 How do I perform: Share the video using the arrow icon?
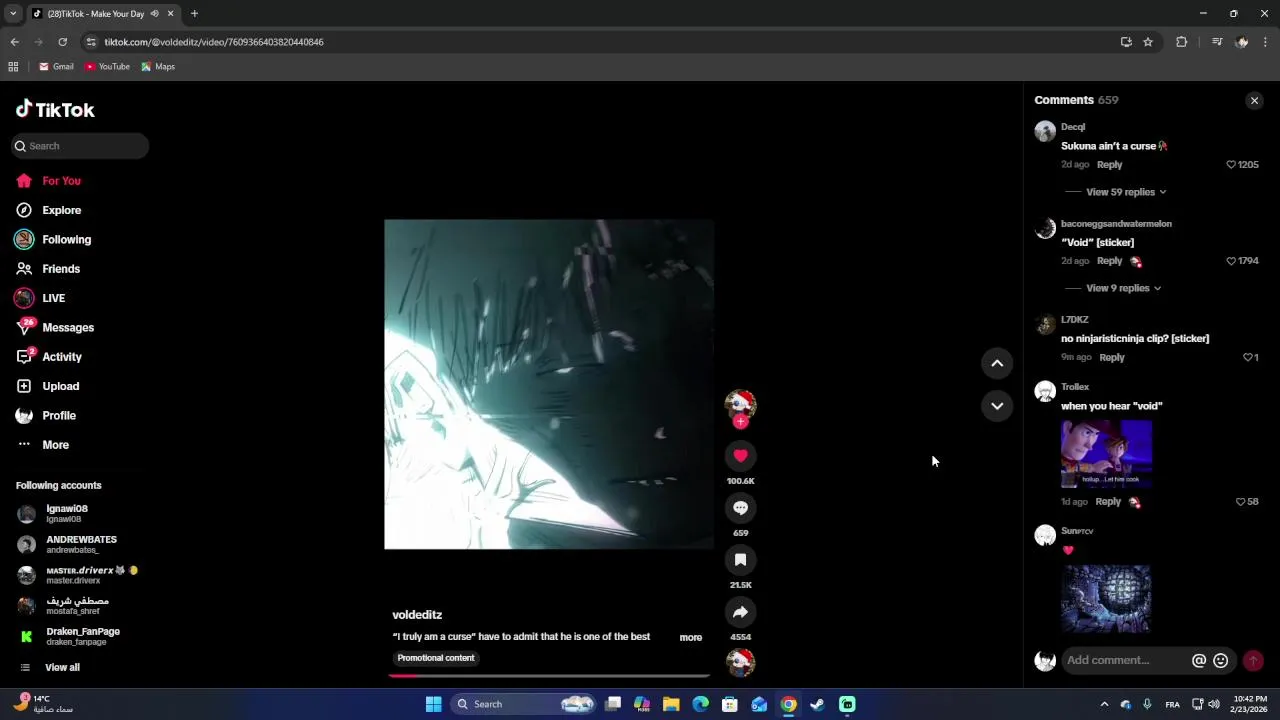pyautogui.click(x=740, y=612)
